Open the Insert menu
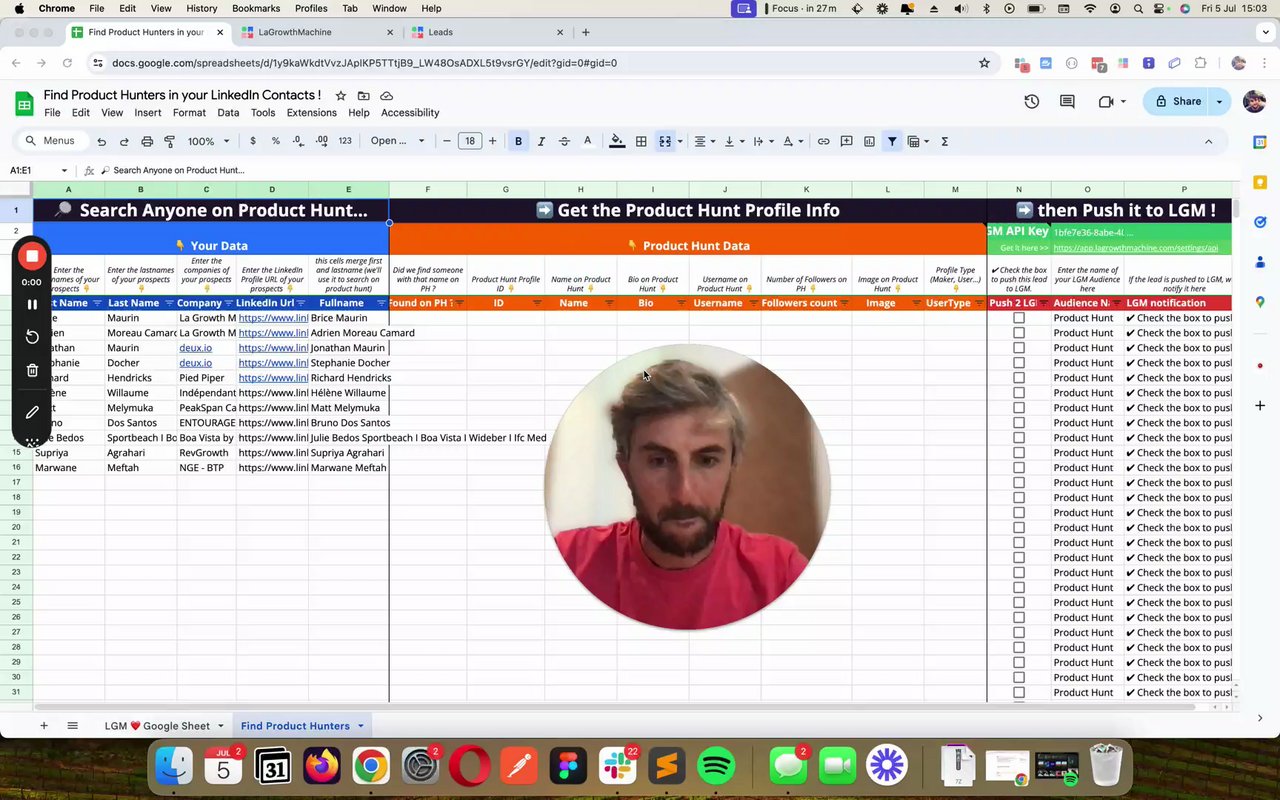Screen dimensions: 1280x800 (148, 113)
